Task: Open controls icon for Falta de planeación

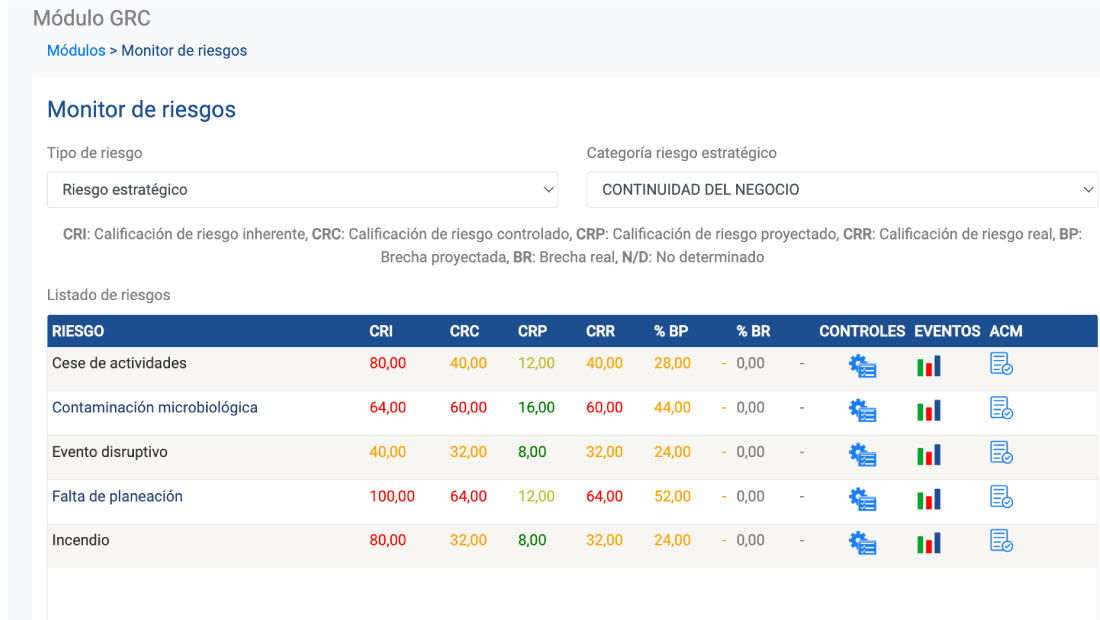Action: tap(862, 499)
